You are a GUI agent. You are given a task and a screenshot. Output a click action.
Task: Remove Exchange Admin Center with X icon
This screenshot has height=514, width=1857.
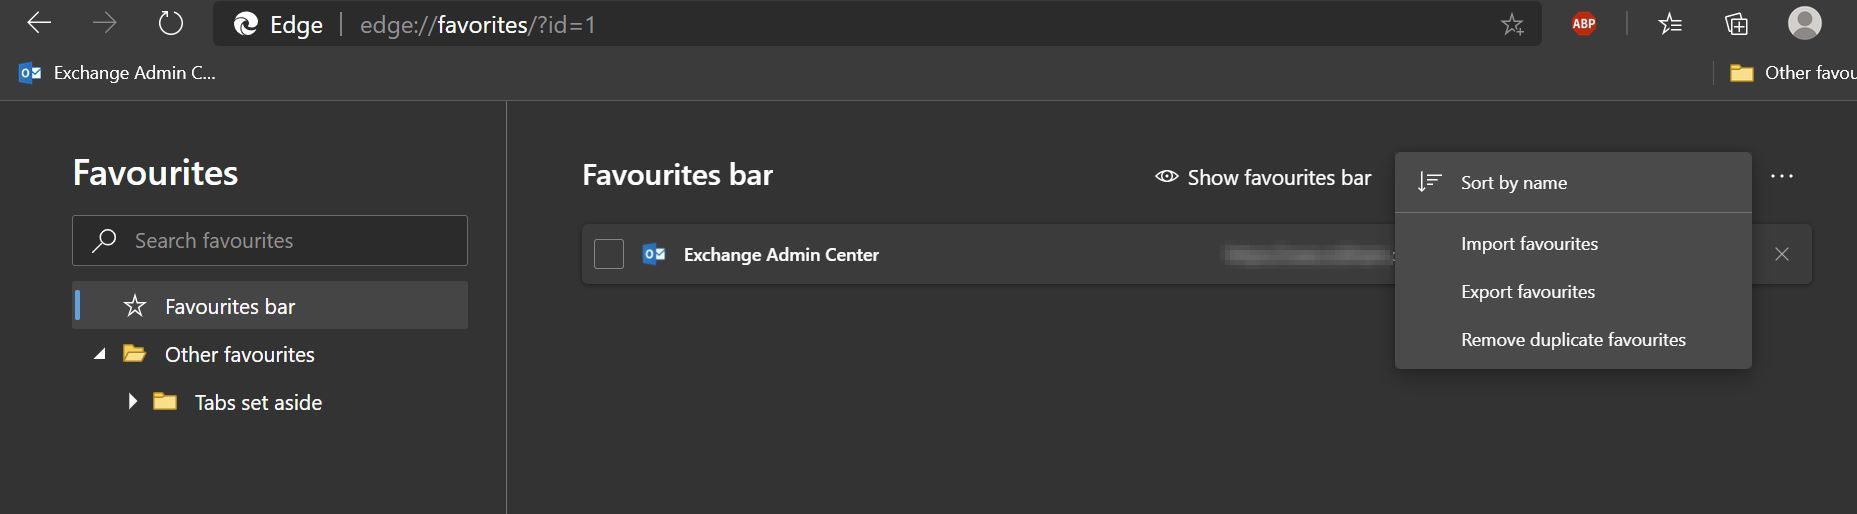[x=1782, y=254]
